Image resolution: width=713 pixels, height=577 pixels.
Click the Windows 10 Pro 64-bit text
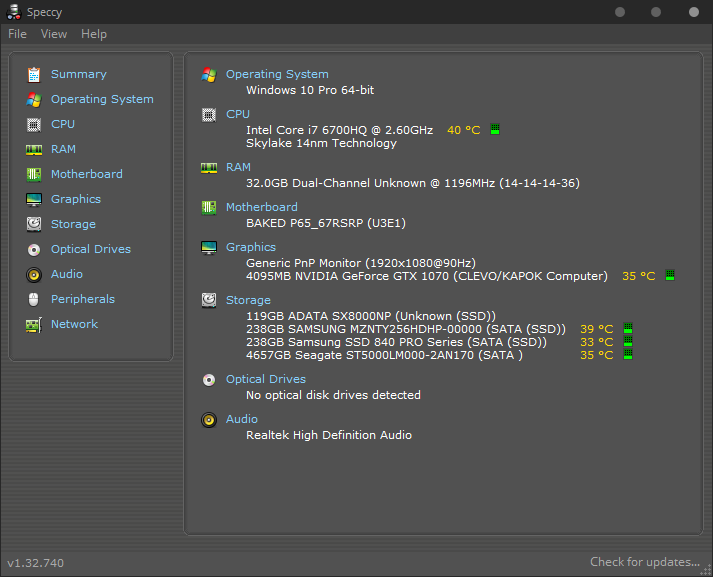tap(310, 90)
